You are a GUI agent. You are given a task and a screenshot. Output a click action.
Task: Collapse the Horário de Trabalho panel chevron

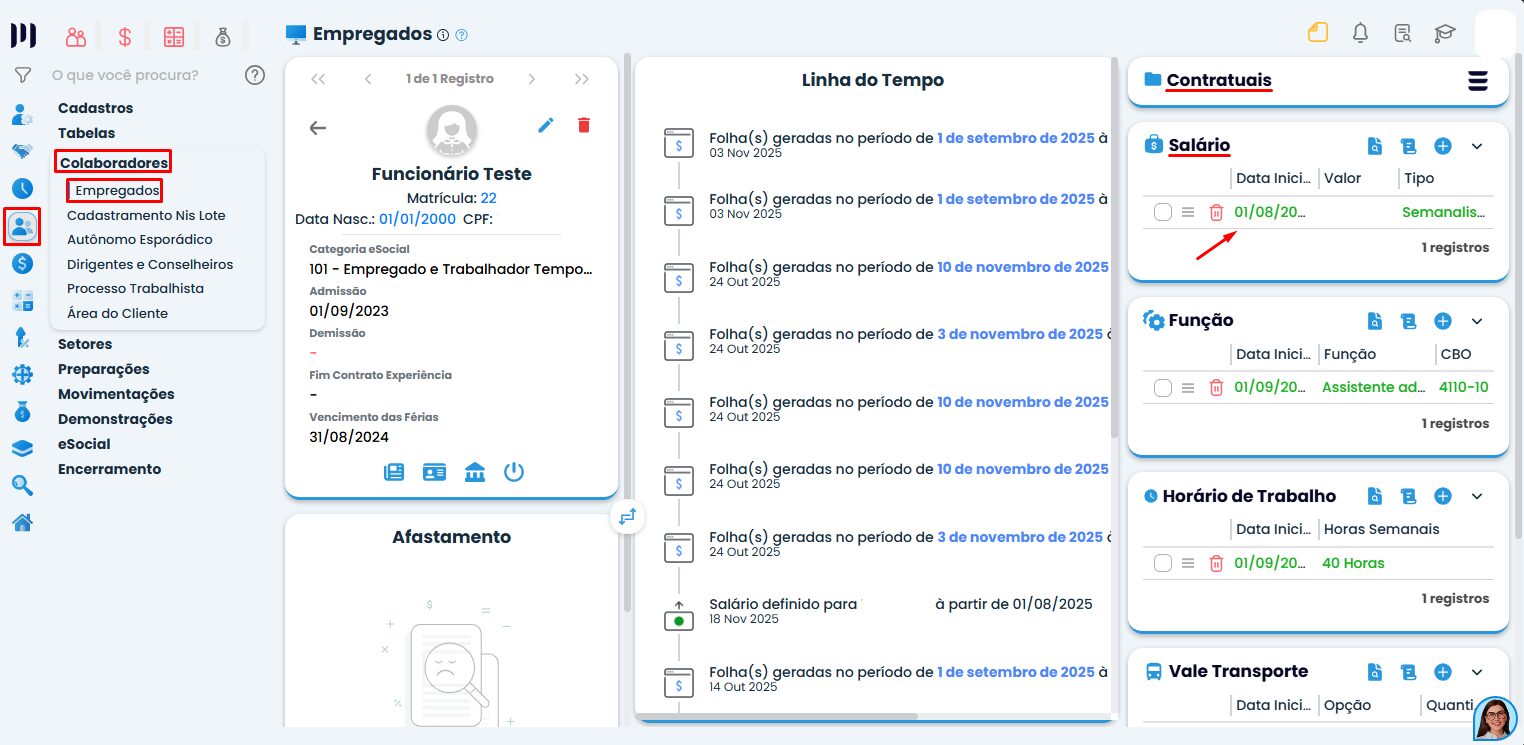click(x=1476, y=496)
